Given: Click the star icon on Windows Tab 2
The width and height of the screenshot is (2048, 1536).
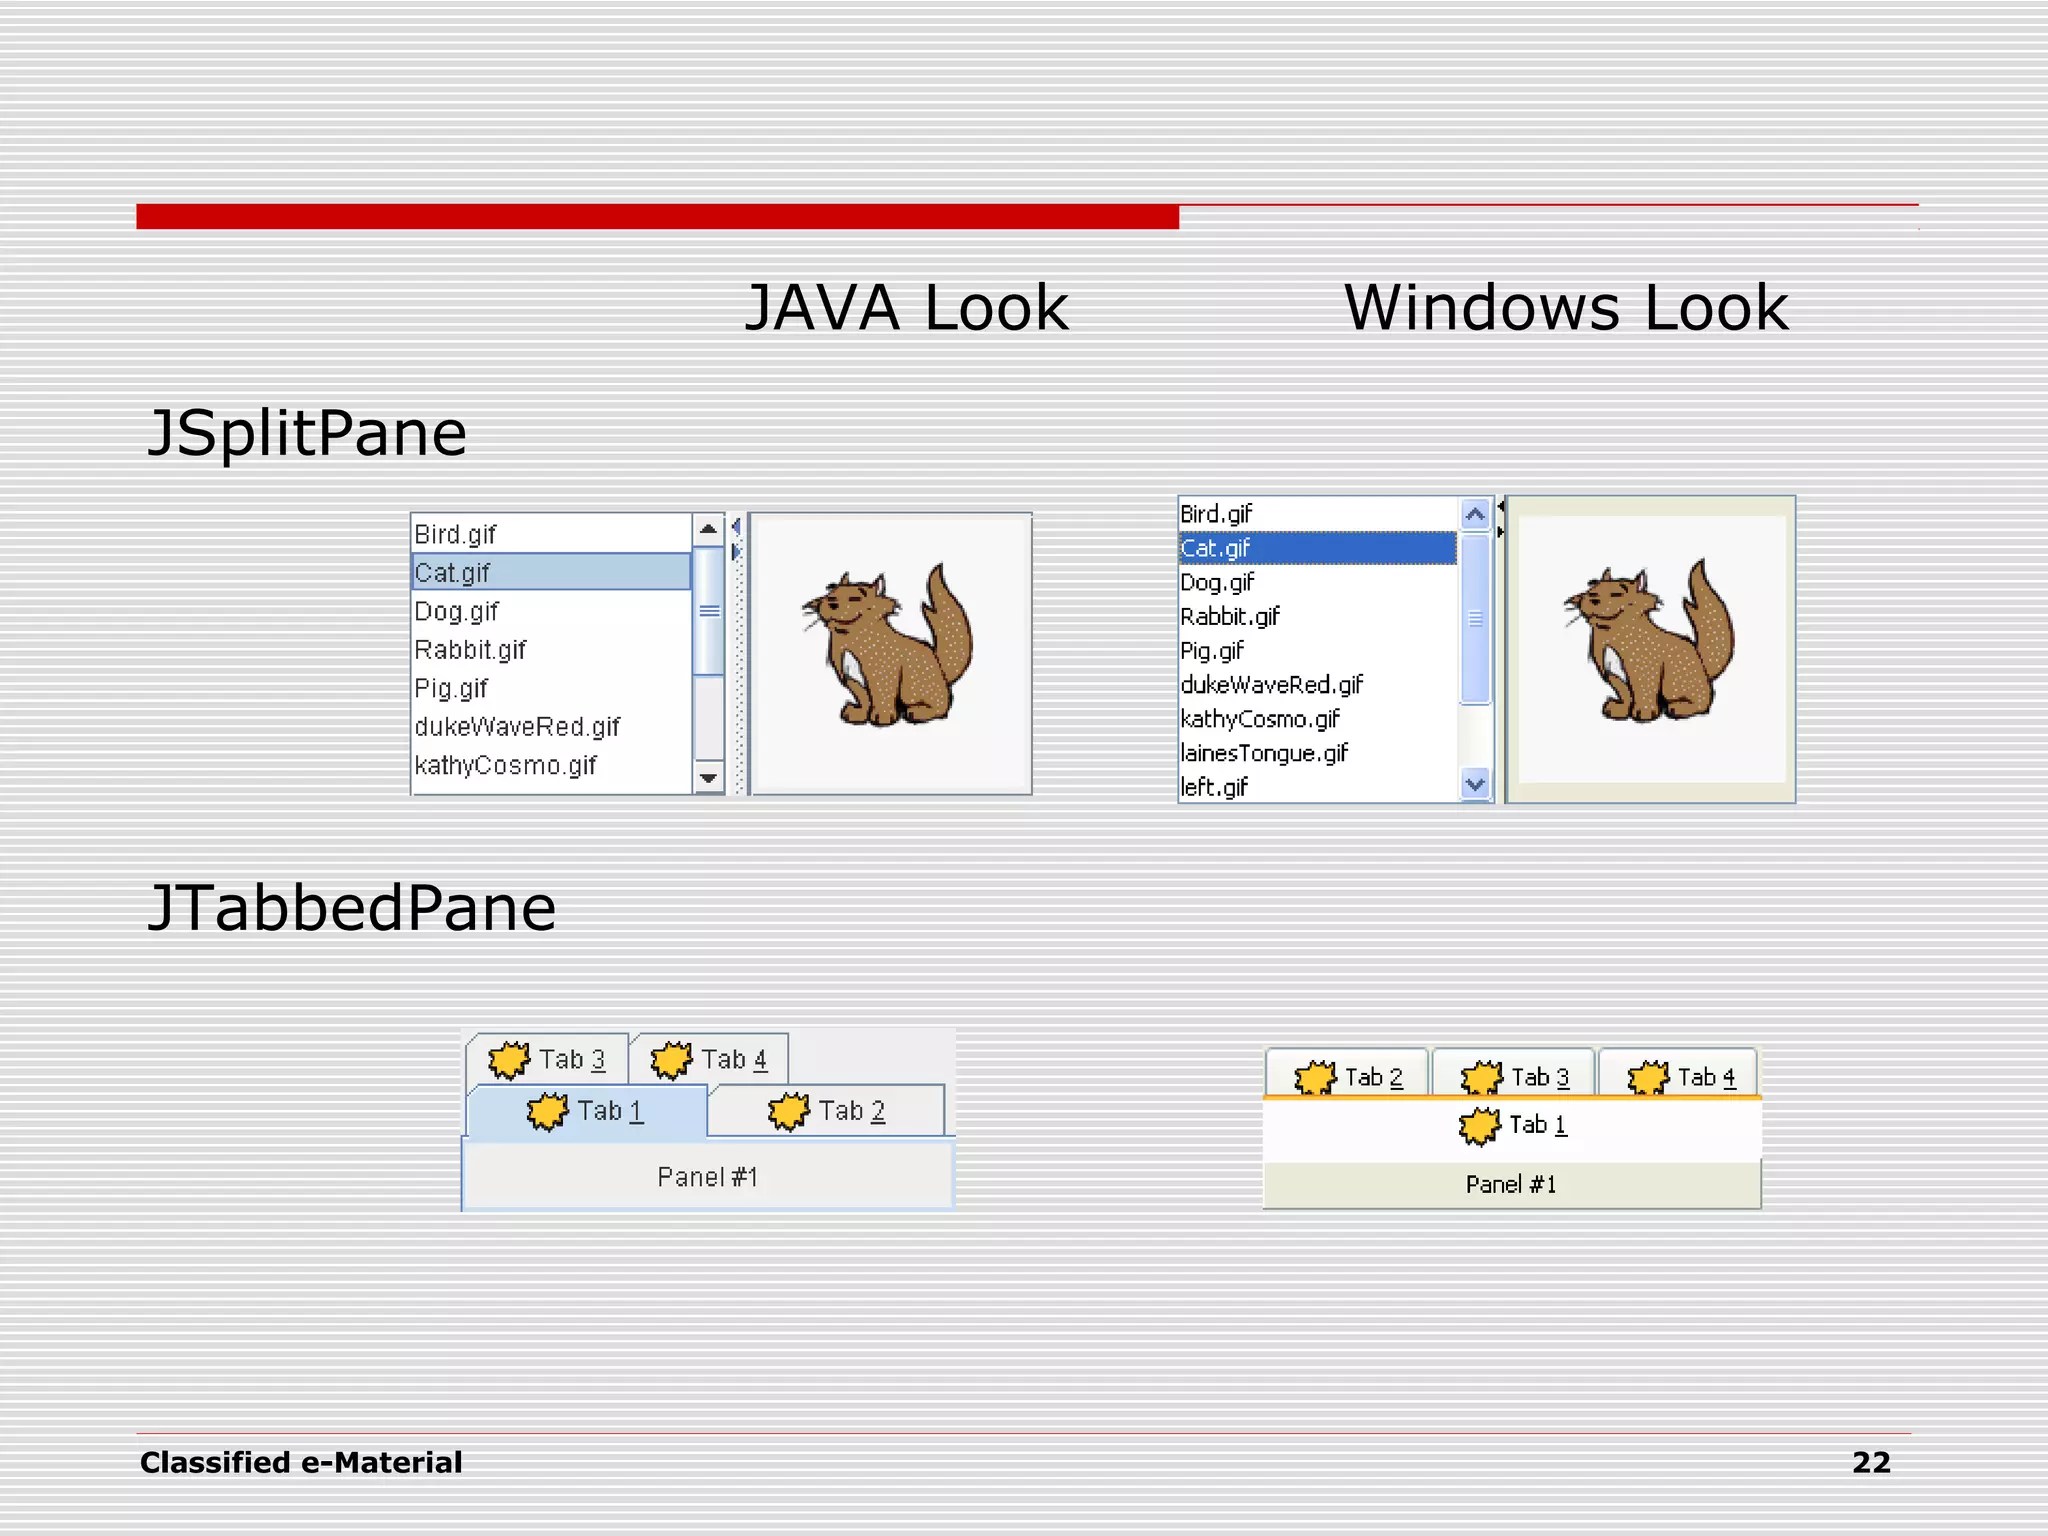Looking at the screenshot, I should coord(1314,1077).
